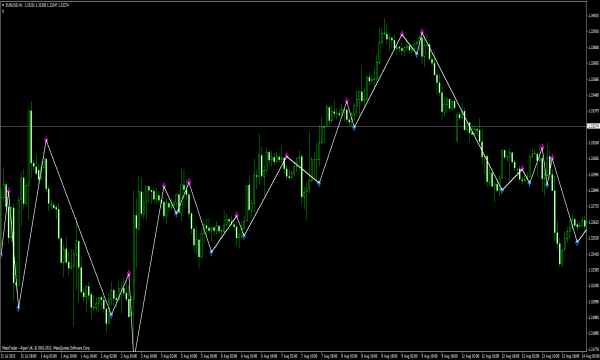Click the small arrow icon beside the symbol name

click(x=3, y=5)
